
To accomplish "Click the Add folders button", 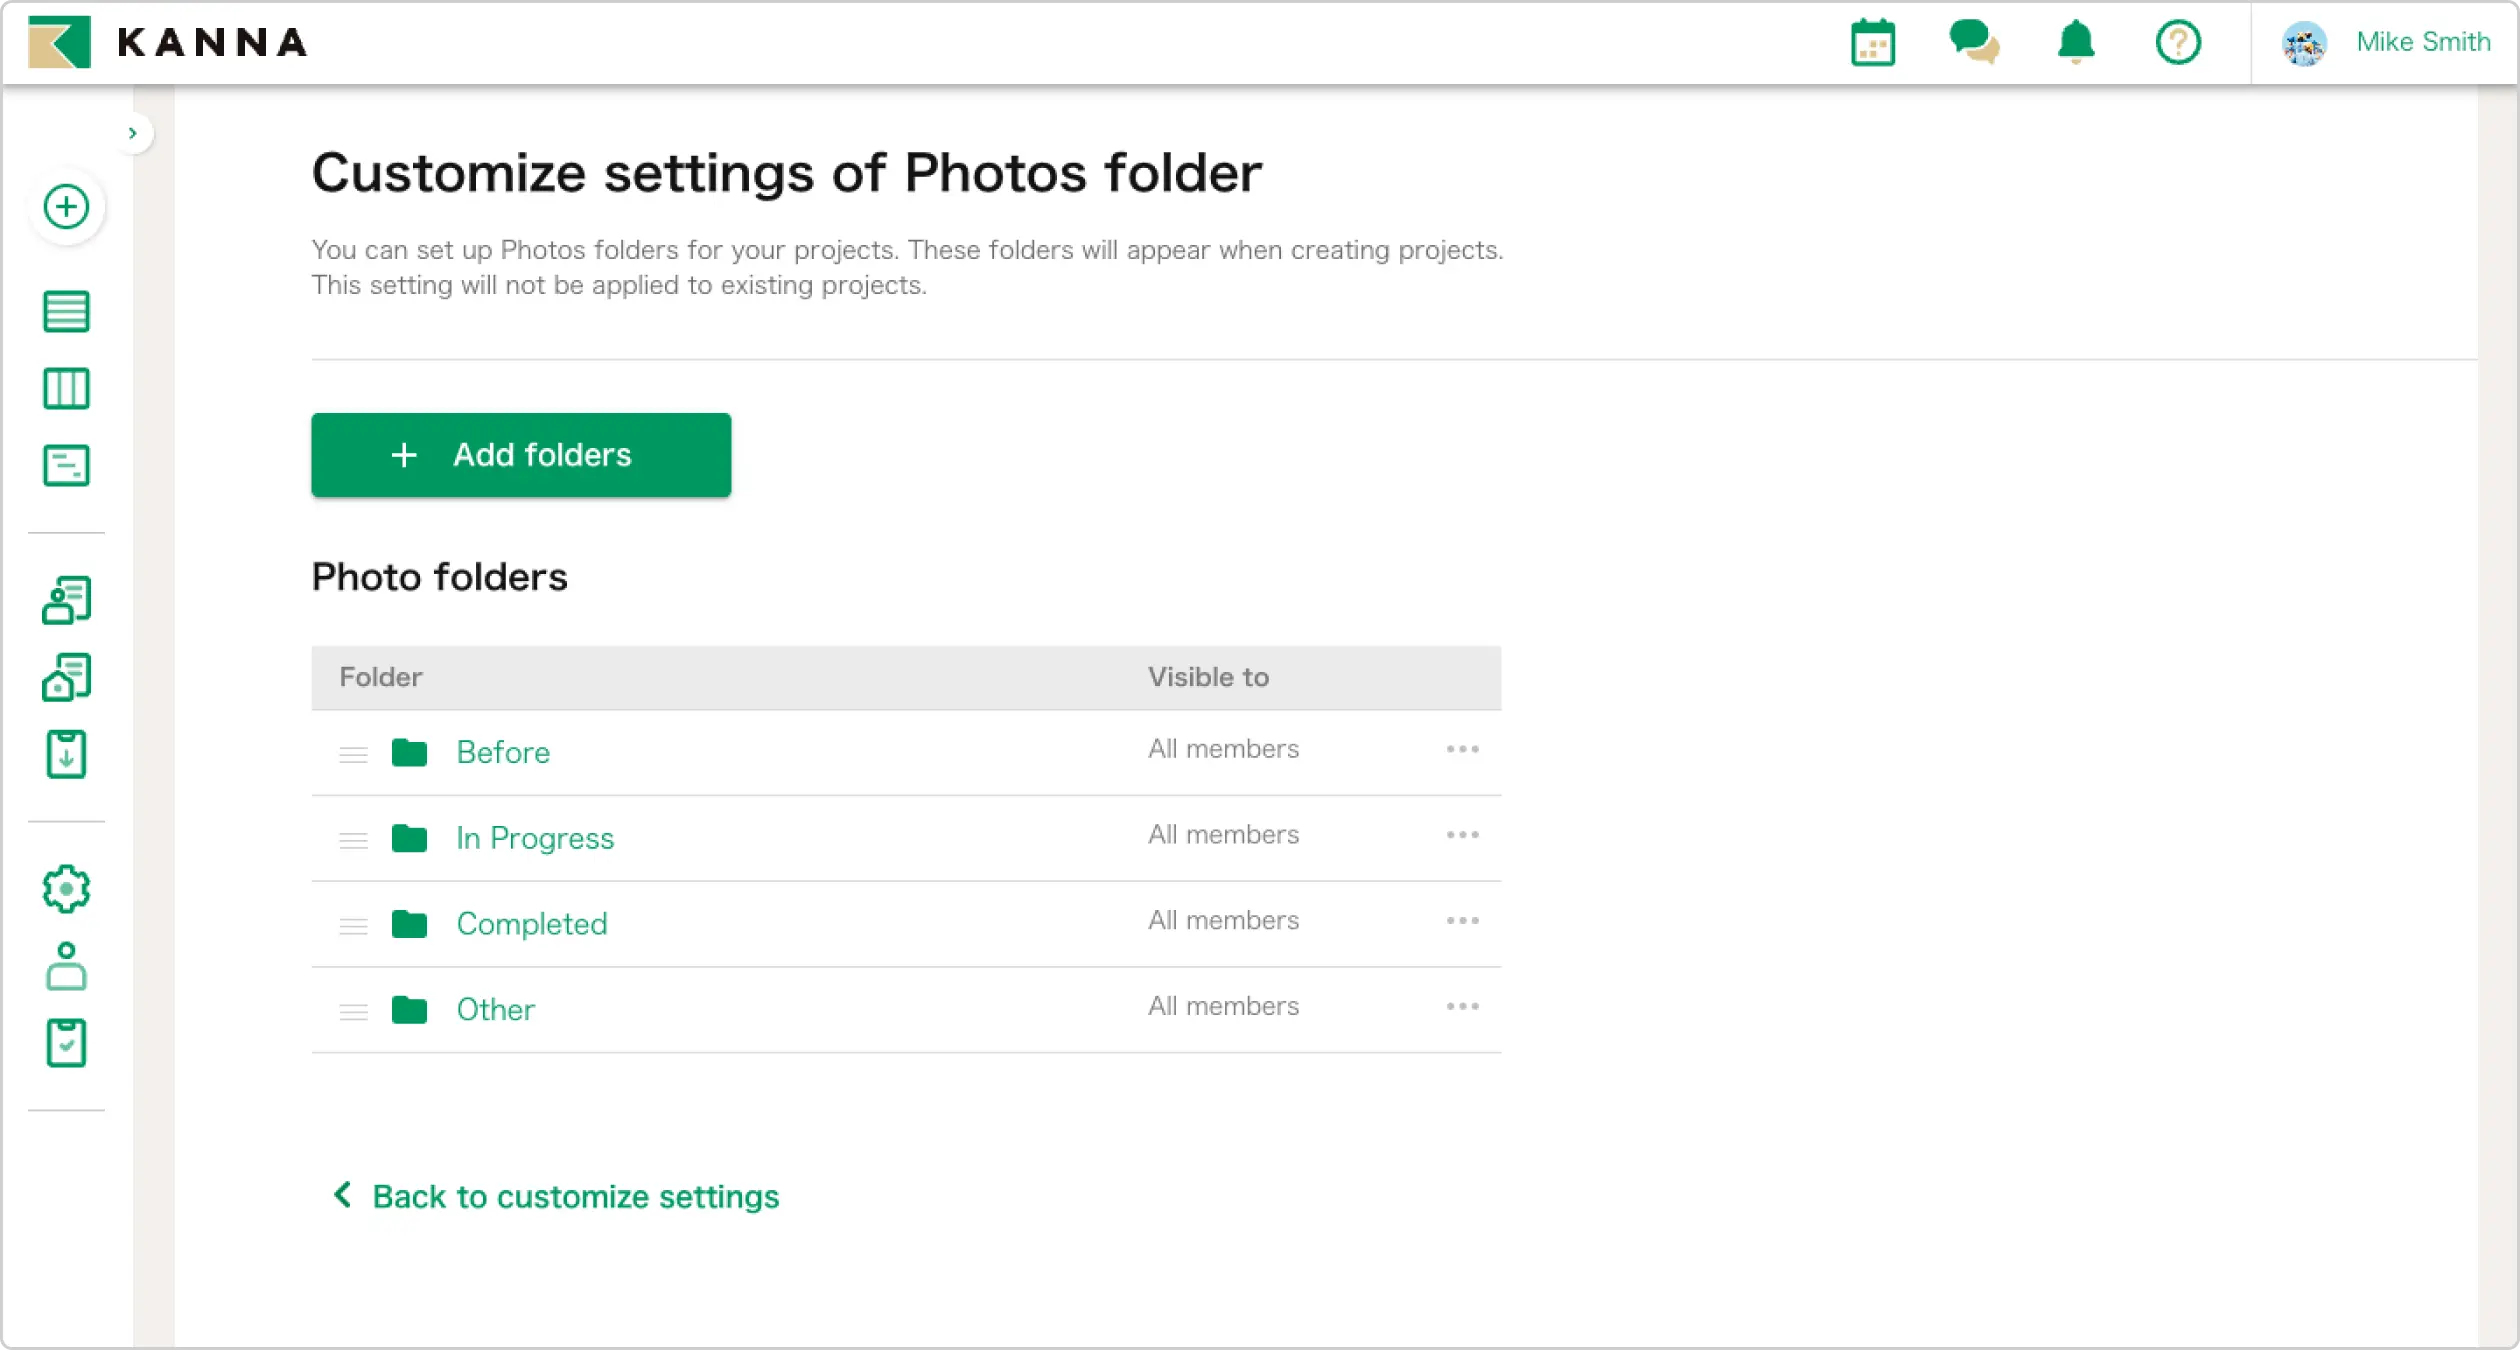I will click(521, 455).
